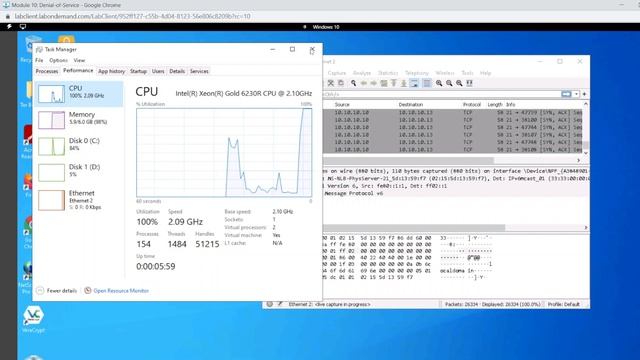
Task: Click into the Wireshark display filter field
Action: (x=441, y=94)
